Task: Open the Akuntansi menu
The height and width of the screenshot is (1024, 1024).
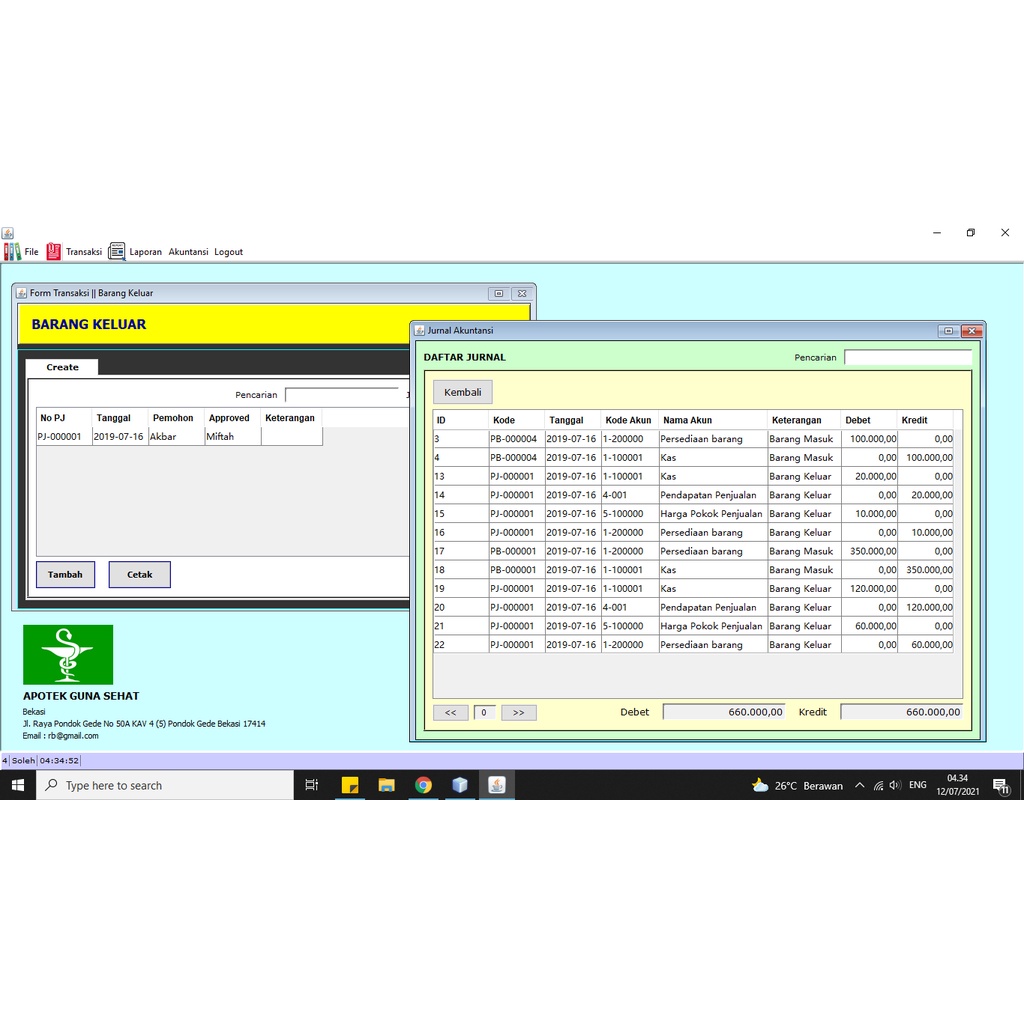Action: pos(188,252)
